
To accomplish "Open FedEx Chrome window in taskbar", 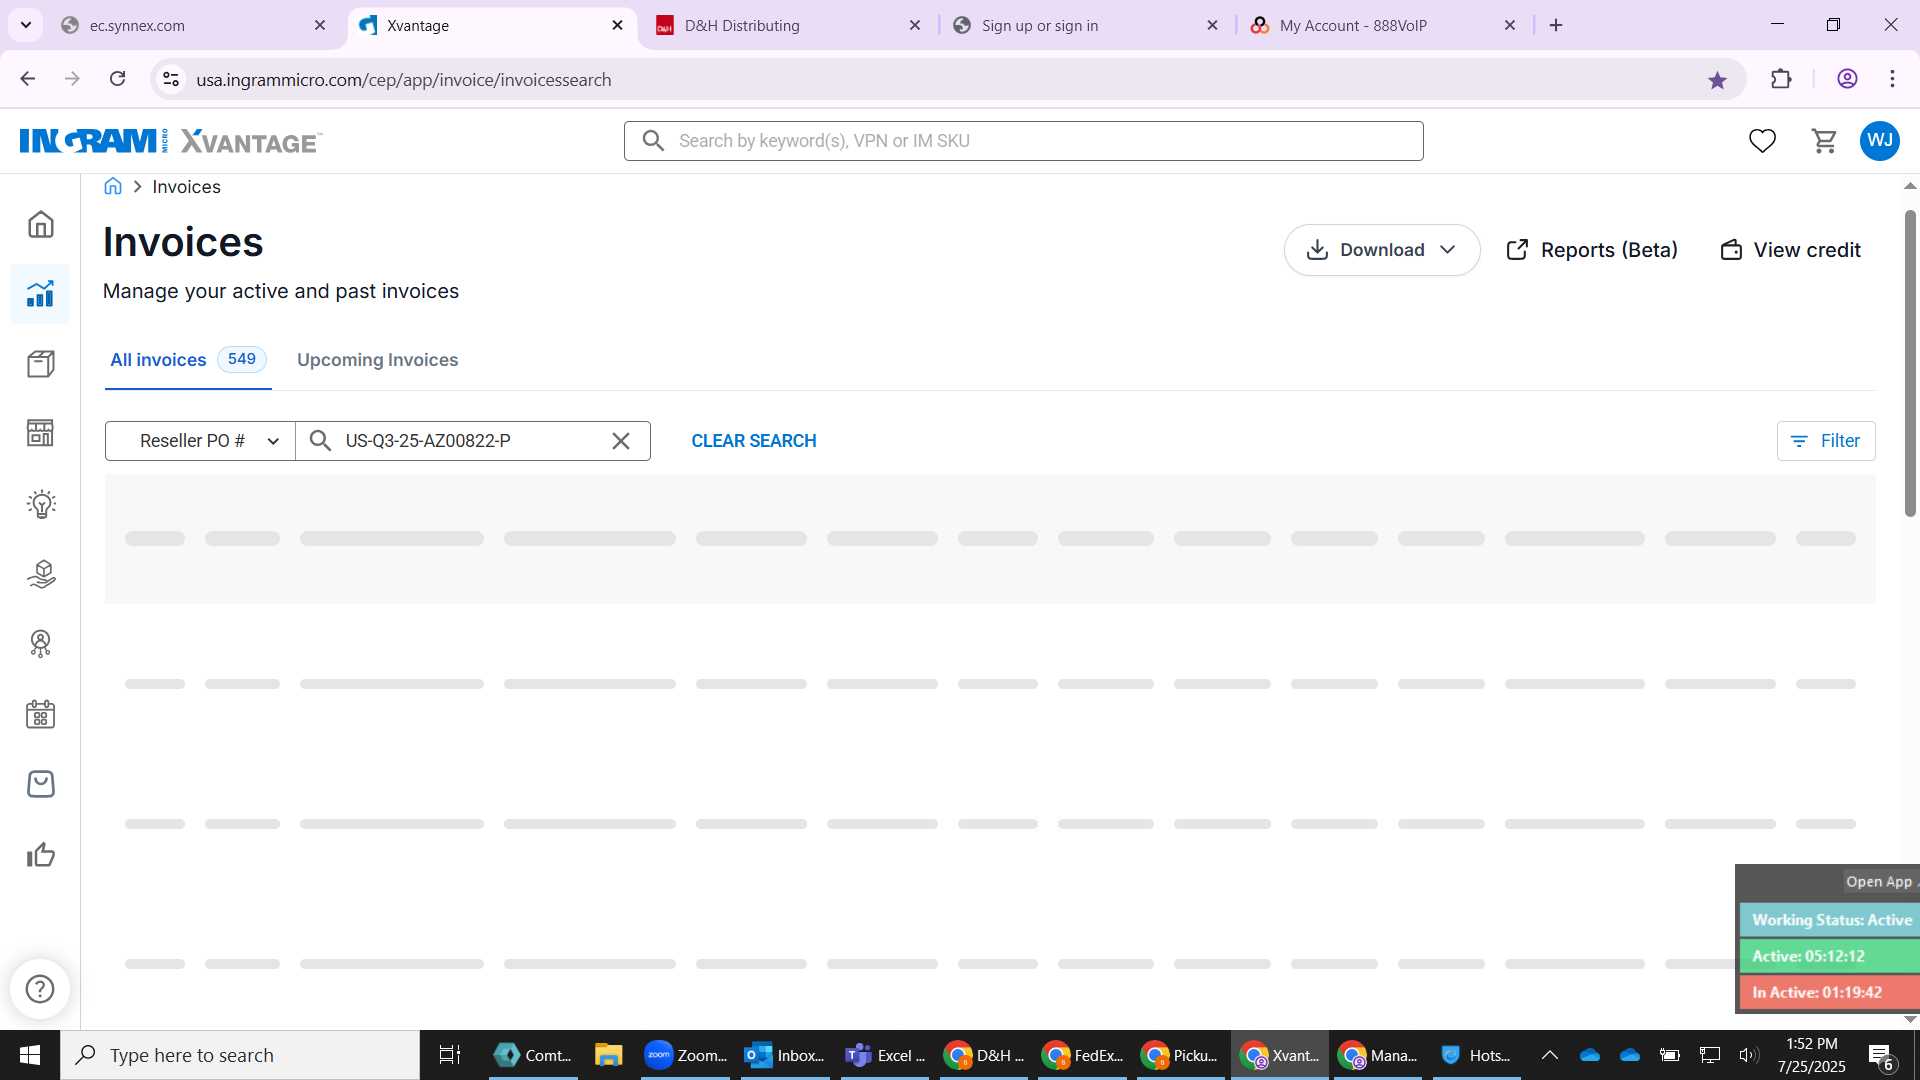I will coord(1082,1055).
